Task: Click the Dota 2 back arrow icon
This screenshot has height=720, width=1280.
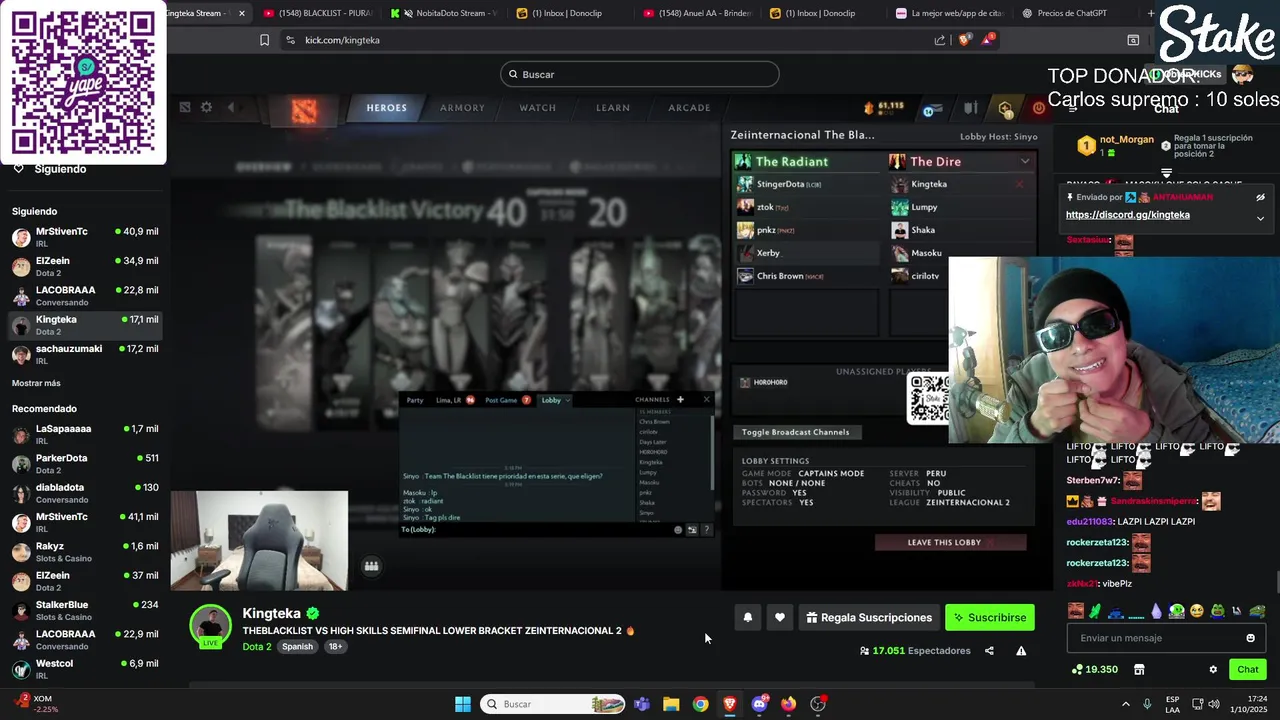Action: click(231, 107)
